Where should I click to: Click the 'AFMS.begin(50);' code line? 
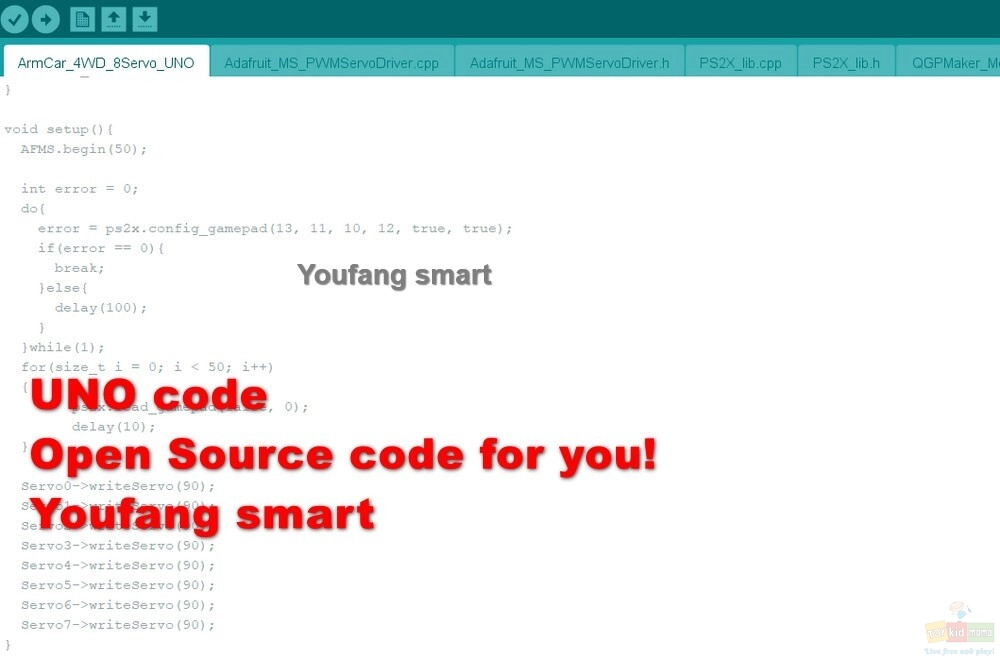tap(84, 149)
